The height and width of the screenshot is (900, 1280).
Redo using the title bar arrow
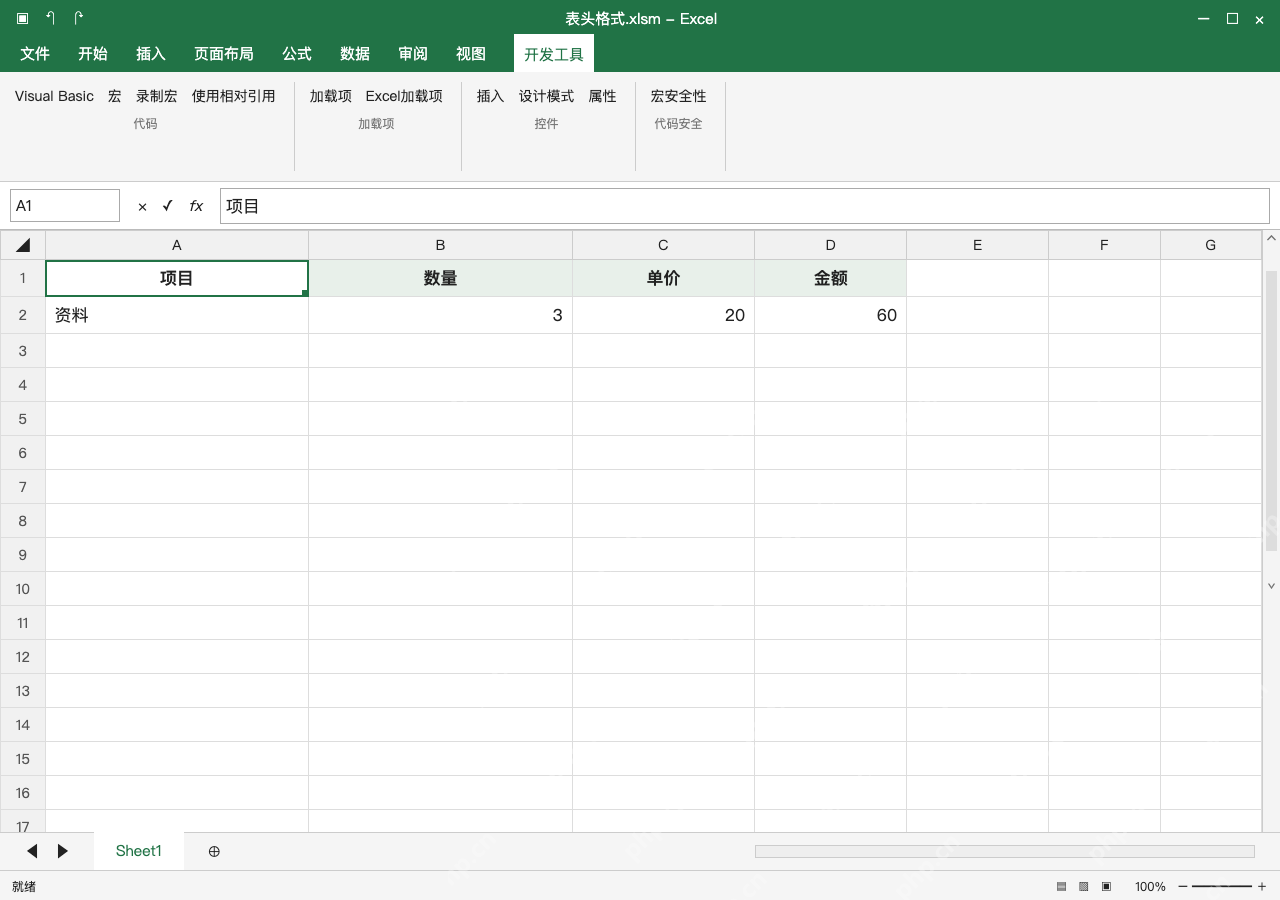(x=79, y=18)
